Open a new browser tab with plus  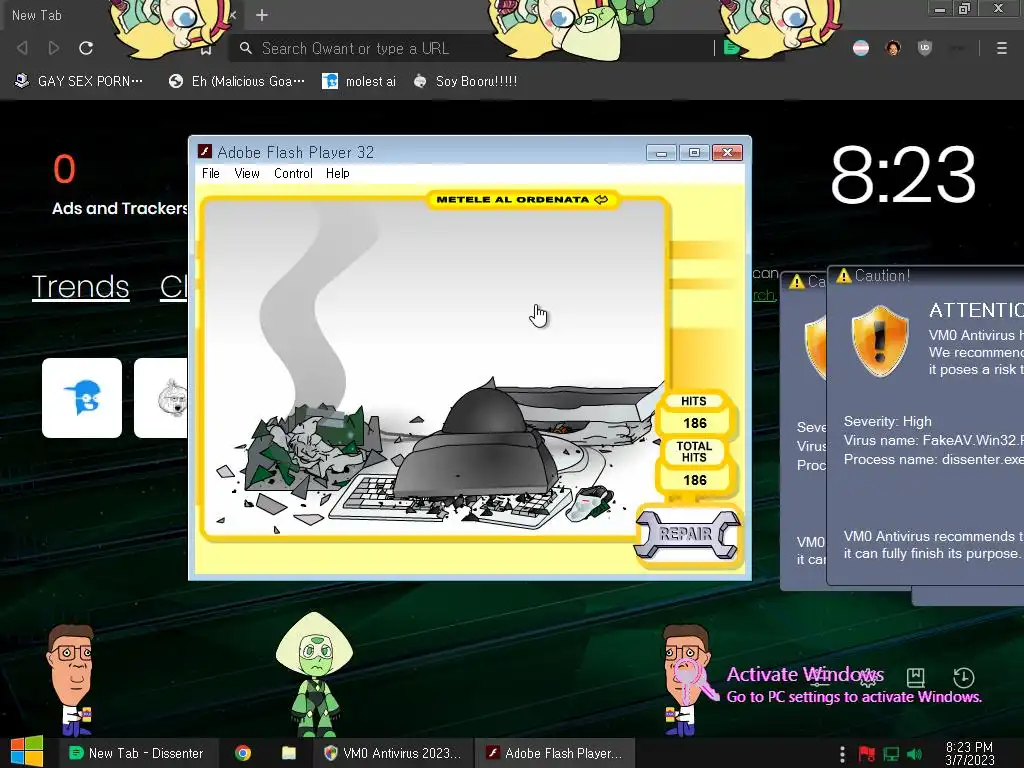pyautogui.click(x=262, y=15)
